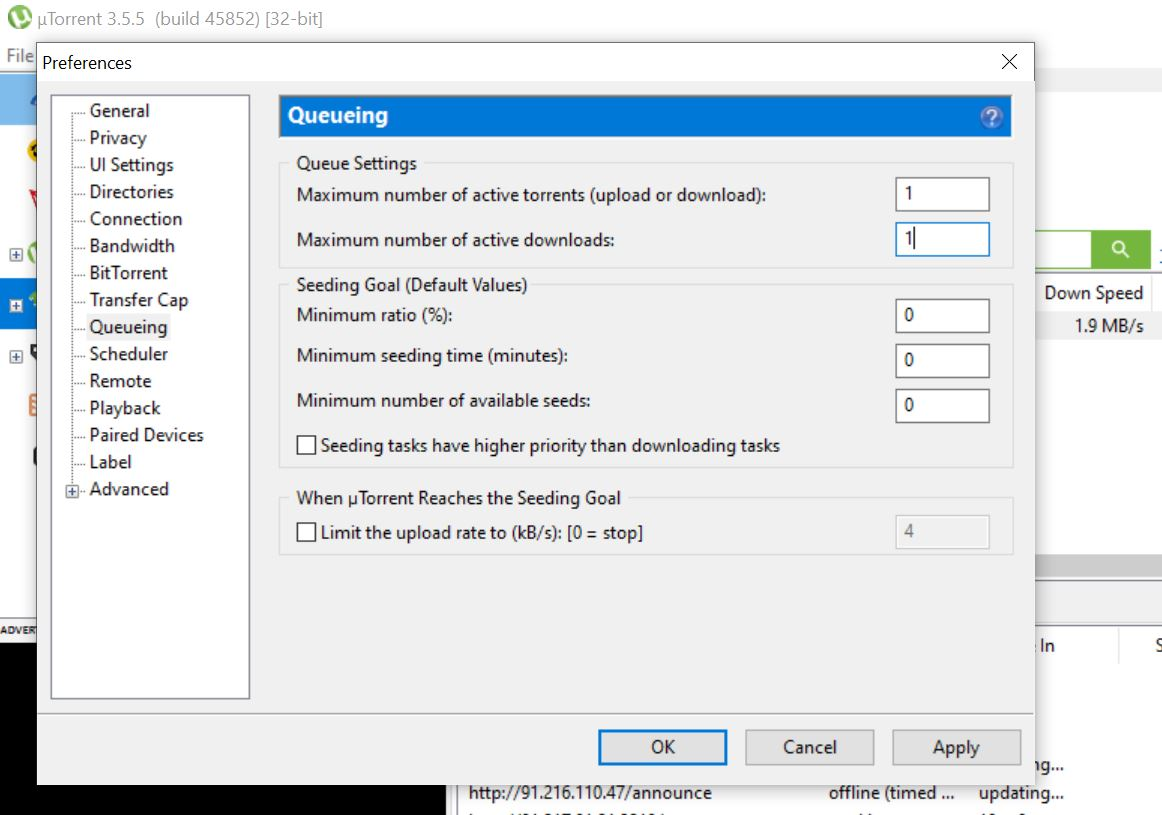
Task: Go to Connection preferences
Action: (136, 219)
